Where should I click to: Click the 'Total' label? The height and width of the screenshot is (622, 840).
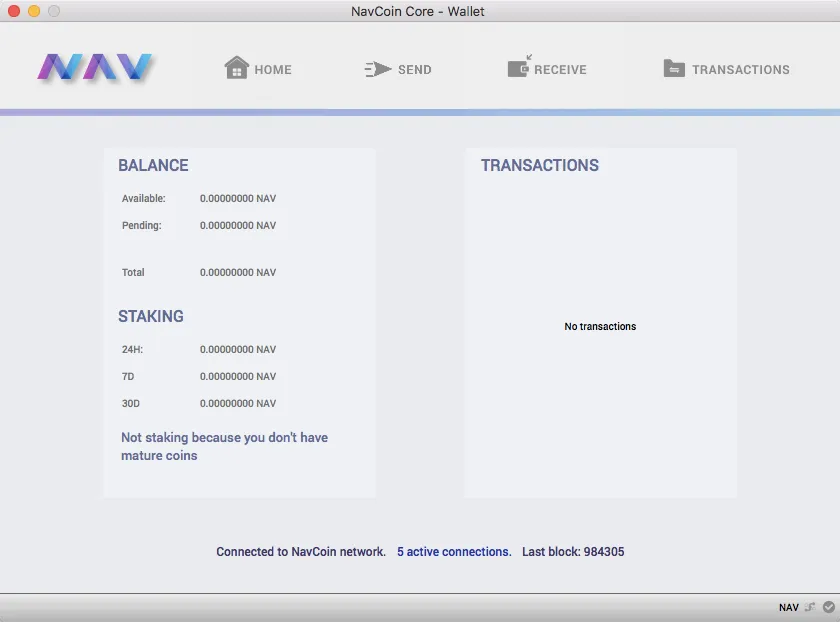click(133, 273)
